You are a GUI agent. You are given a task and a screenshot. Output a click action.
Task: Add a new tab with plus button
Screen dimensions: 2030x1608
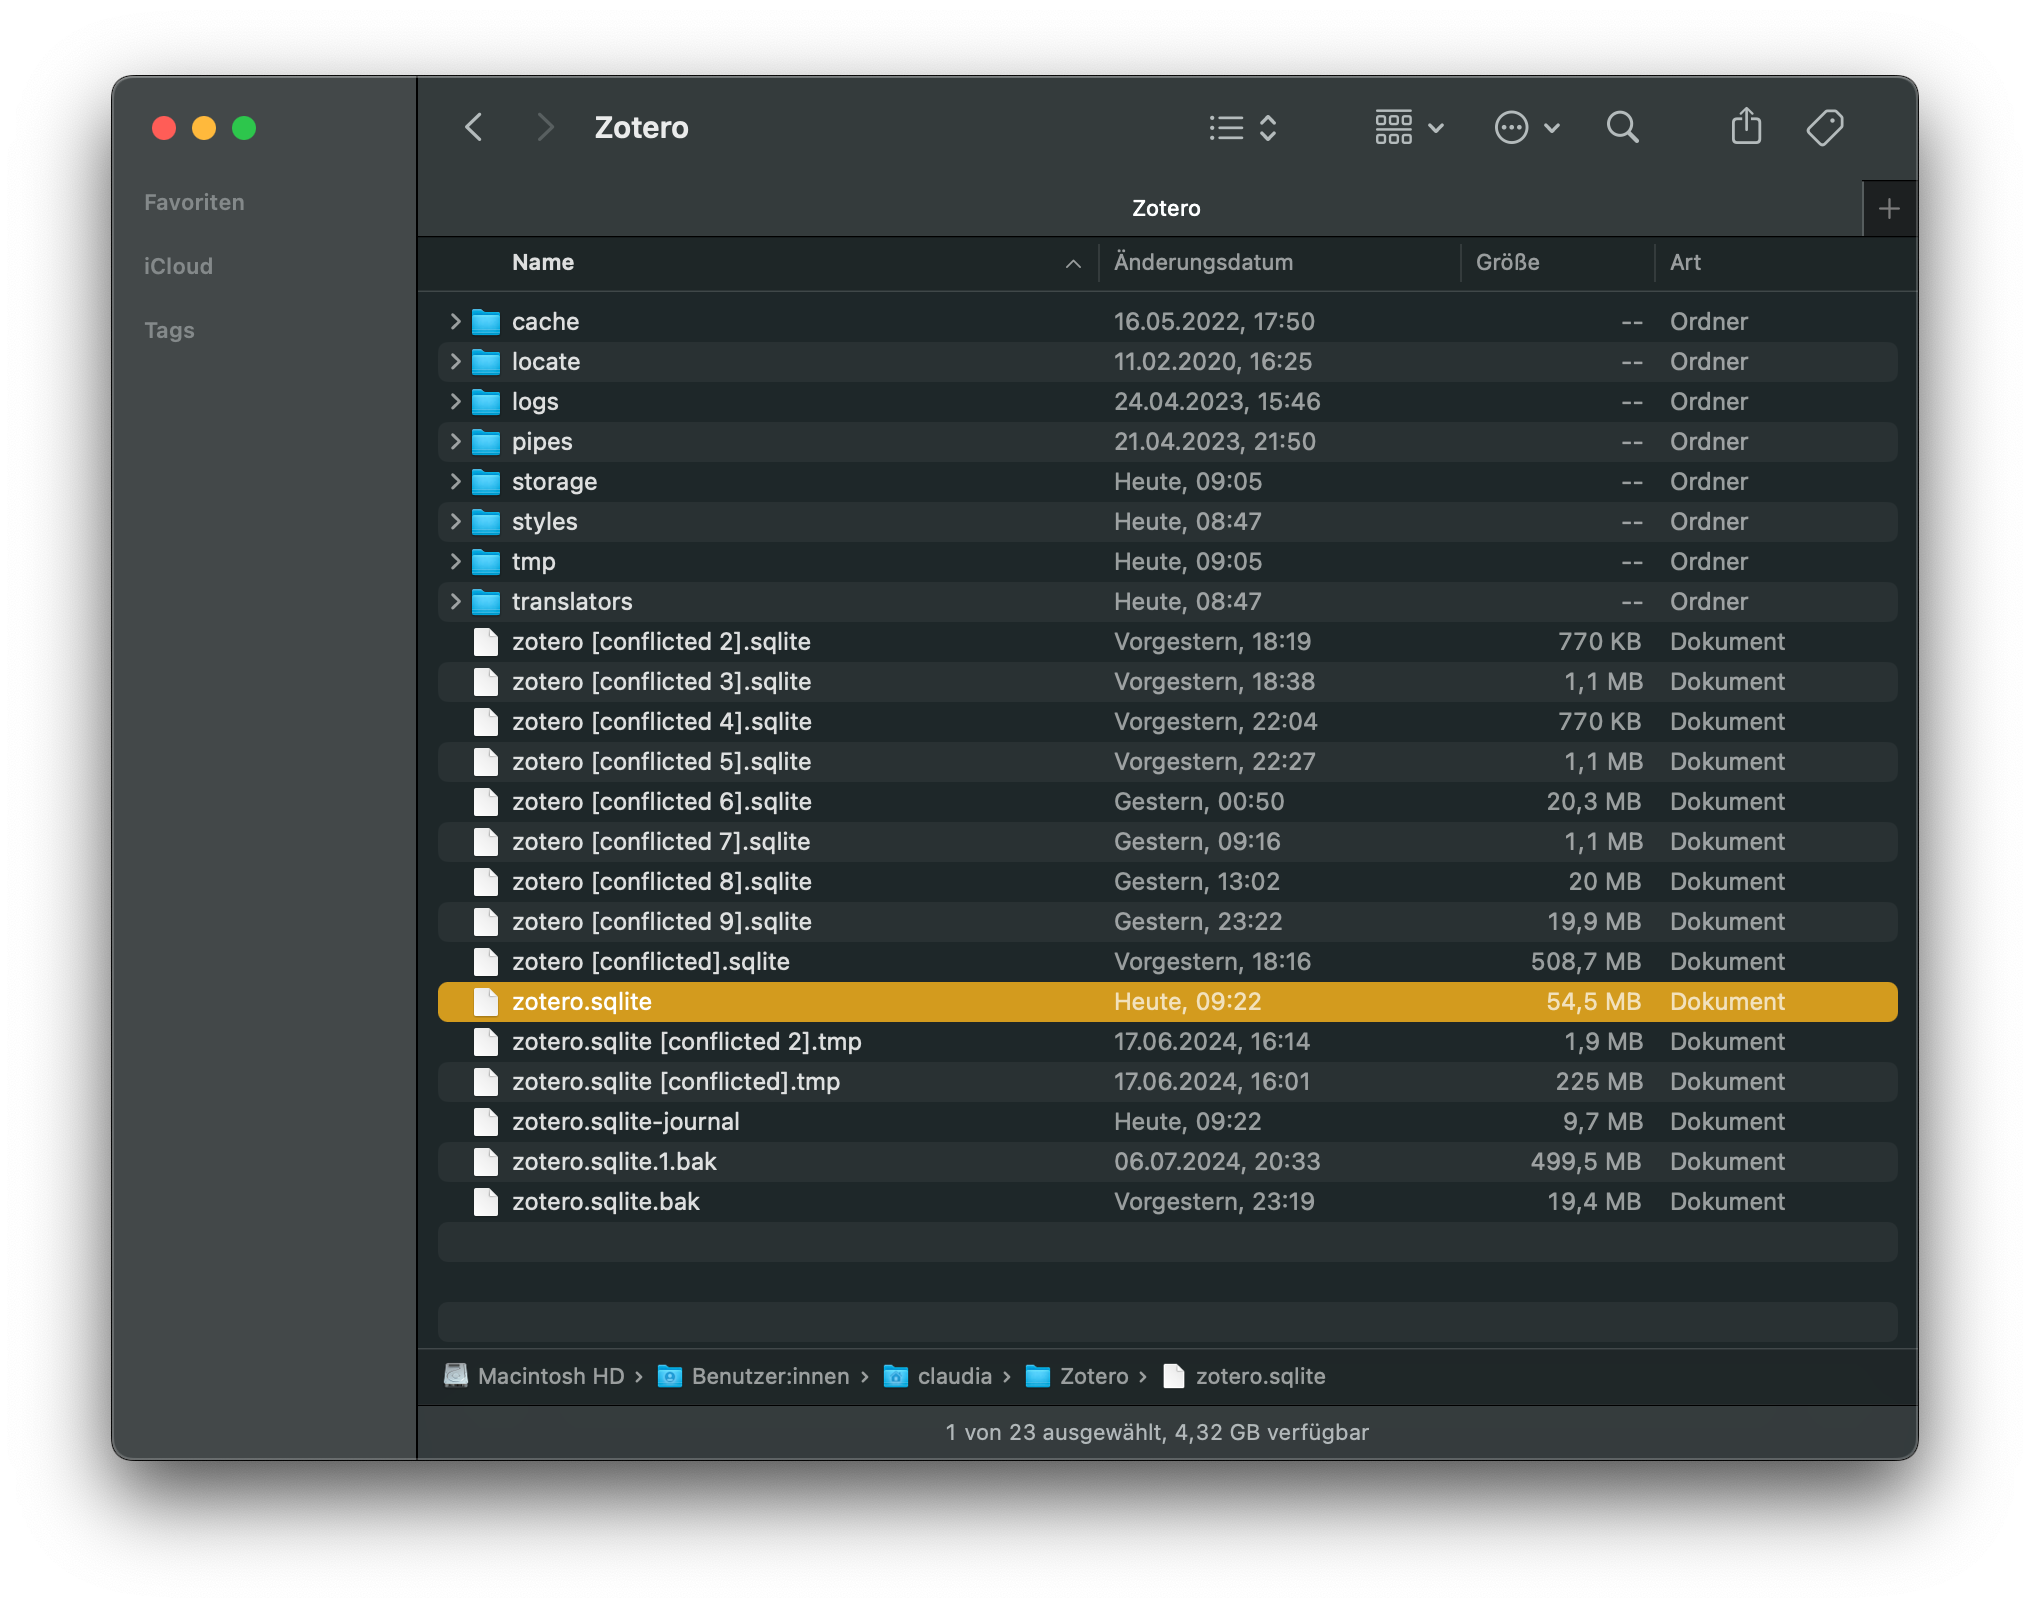[1889, 209]
